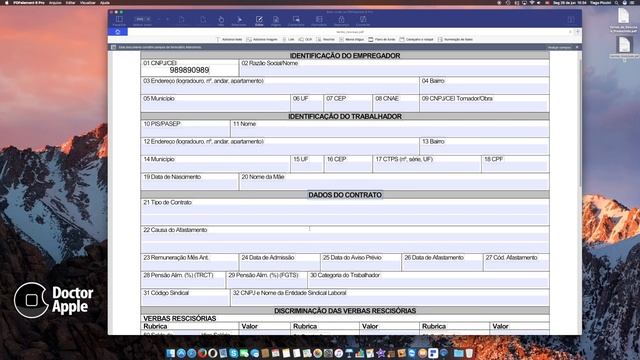Open the Arquivo menu

pyautogui.click(x=55, y=2)
